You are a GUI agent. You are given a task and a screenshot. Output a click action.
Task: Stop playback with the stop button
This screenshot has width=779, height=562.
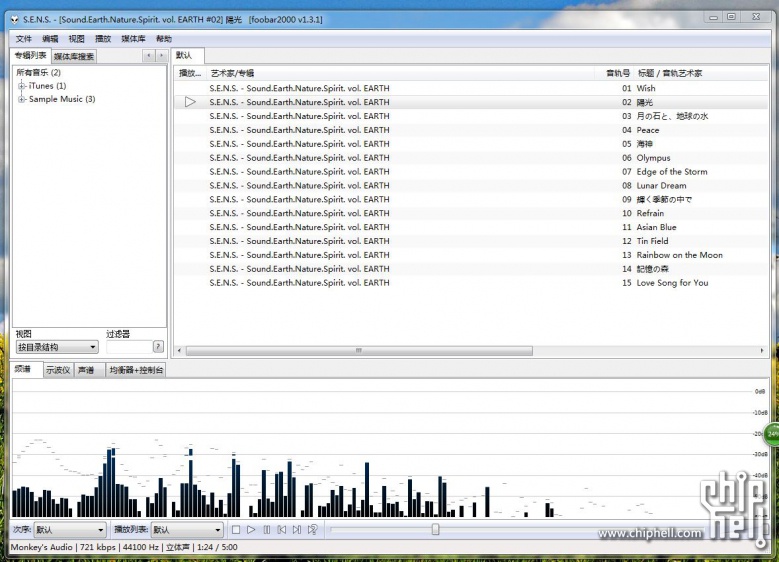[x=236, y=530]
